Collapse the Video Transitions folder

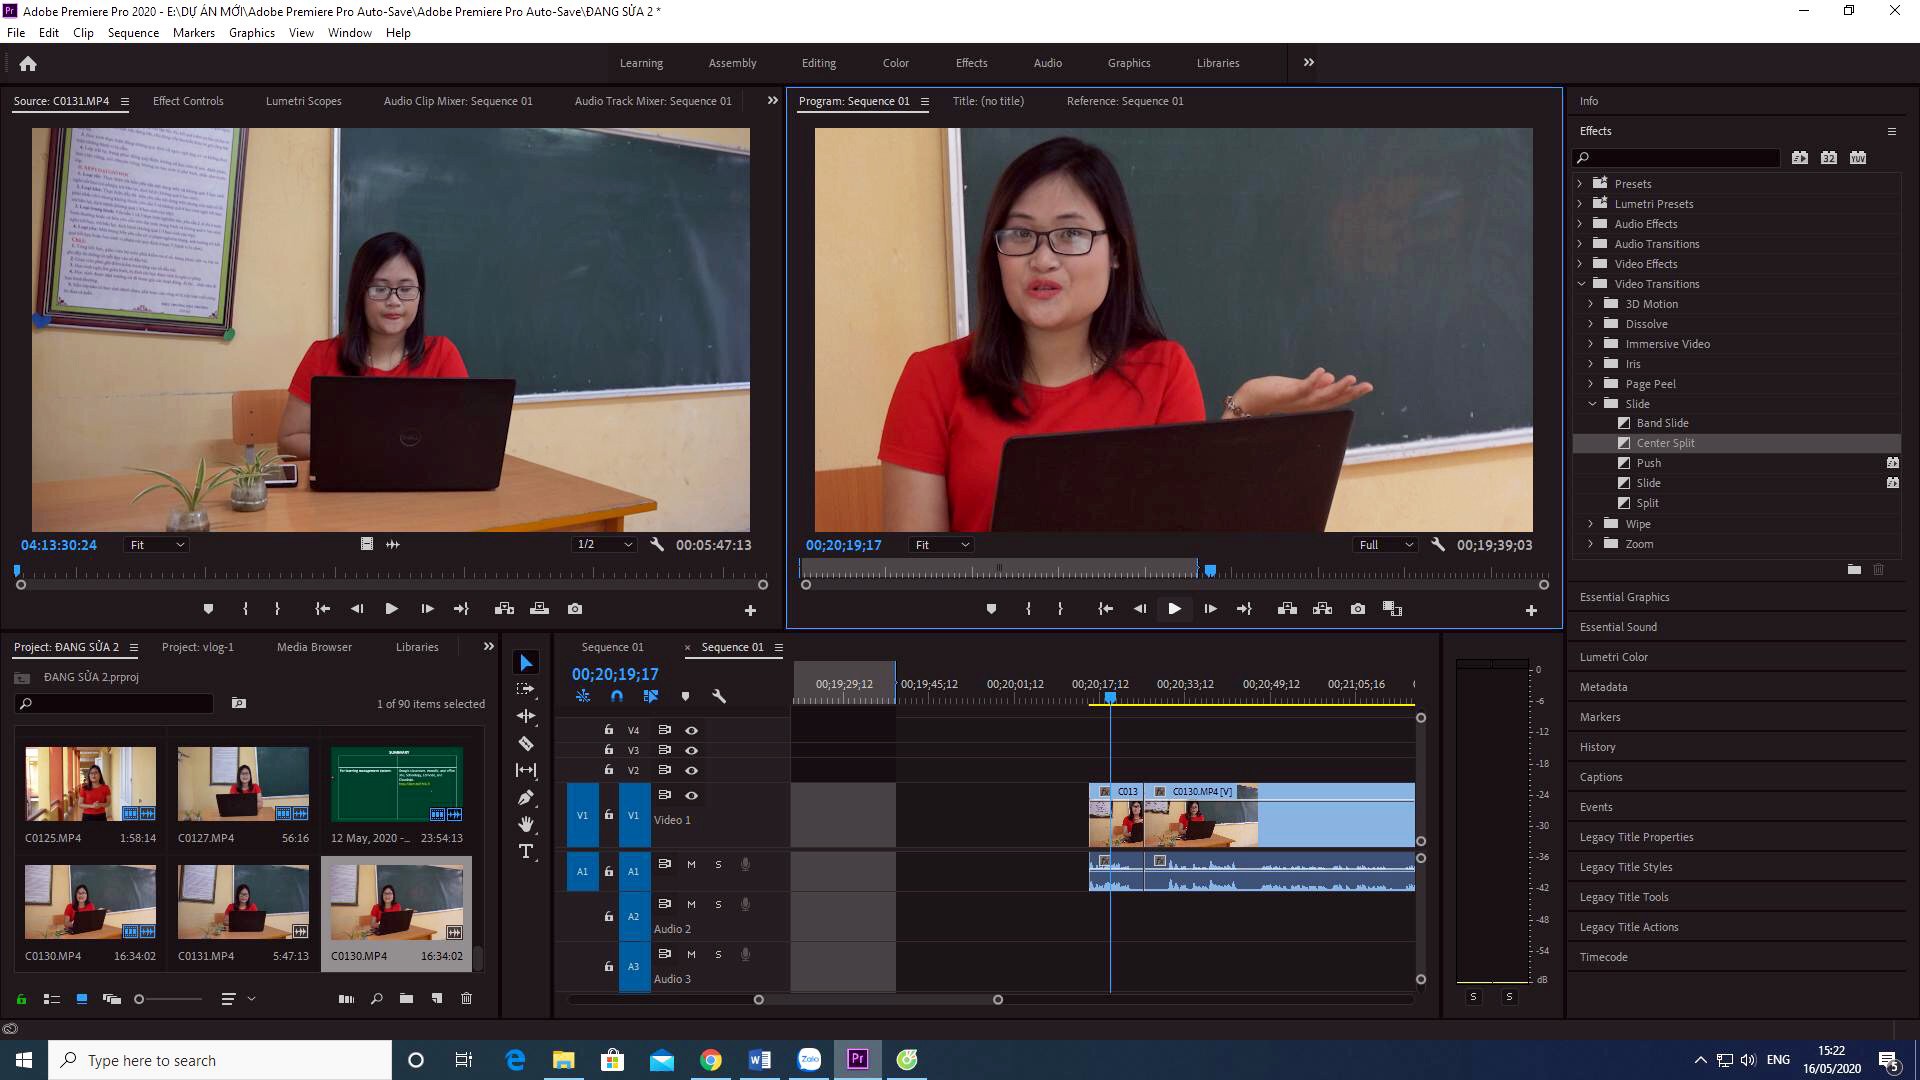(x=1581, y=284)
